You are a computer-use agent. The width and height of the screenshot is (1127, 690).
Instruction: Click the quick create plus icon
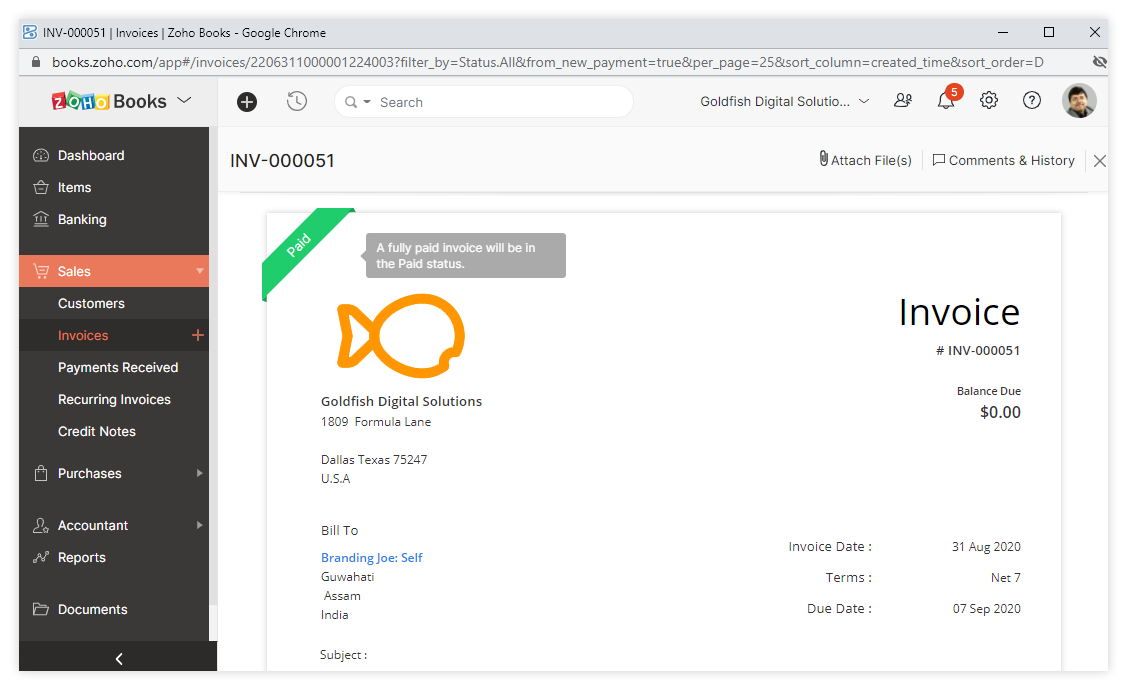click(247, 102)
